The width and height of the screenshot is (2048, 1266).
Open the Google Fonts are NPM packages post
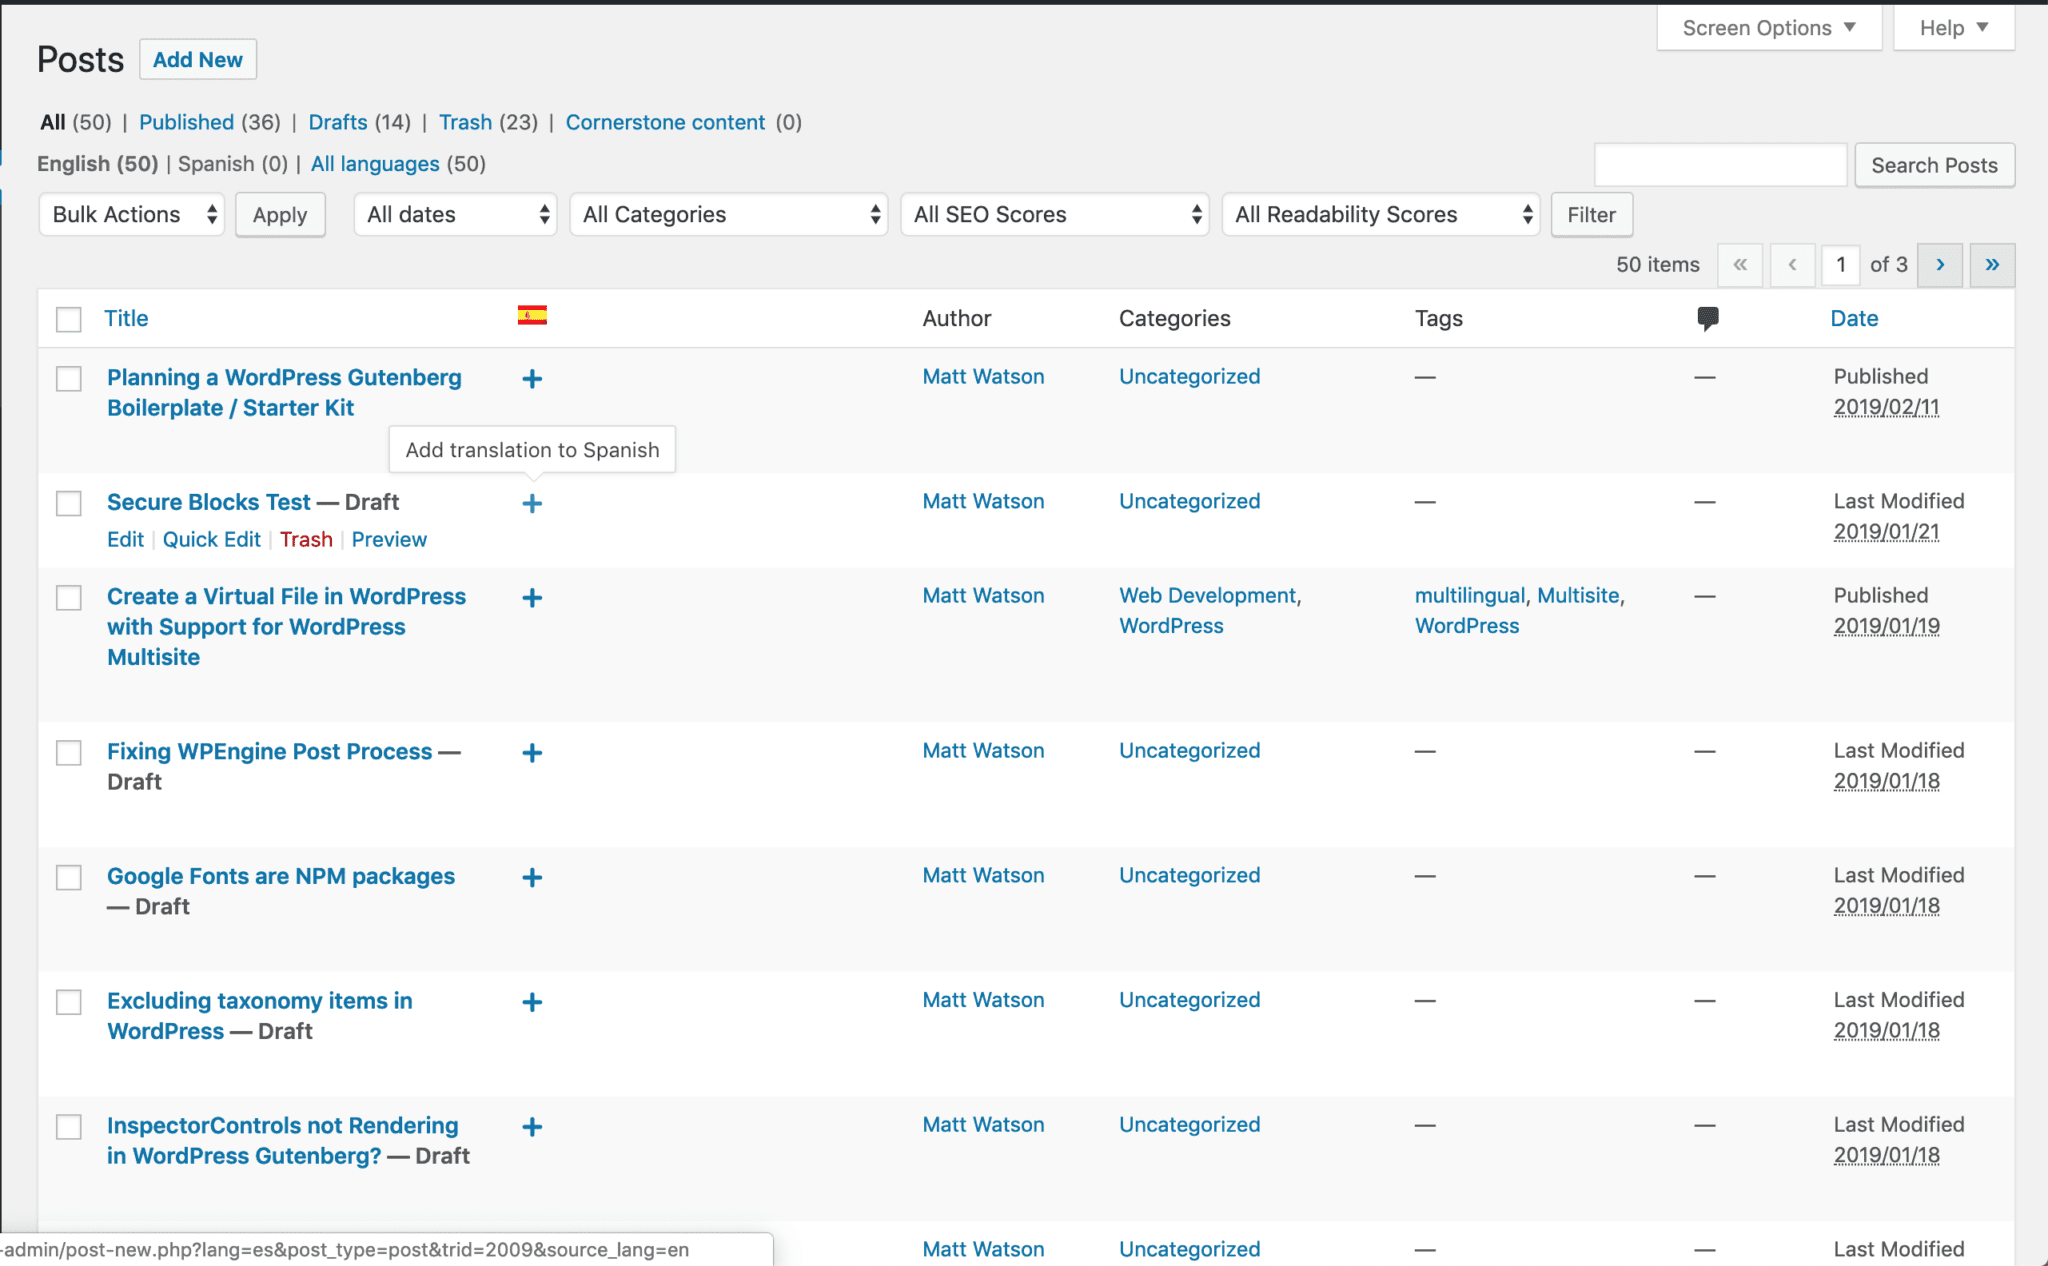click(x=281, y=877)
